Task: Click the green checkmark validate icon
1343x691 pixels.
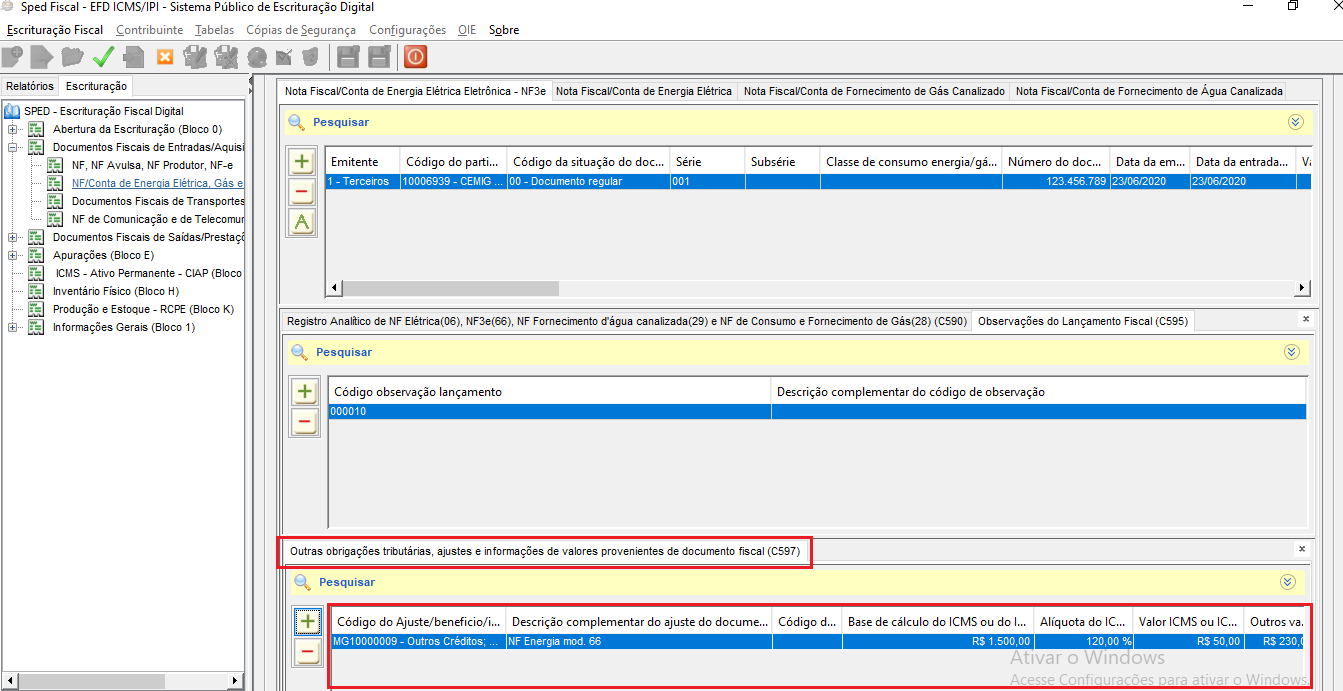Action: [x=103, y=57]
